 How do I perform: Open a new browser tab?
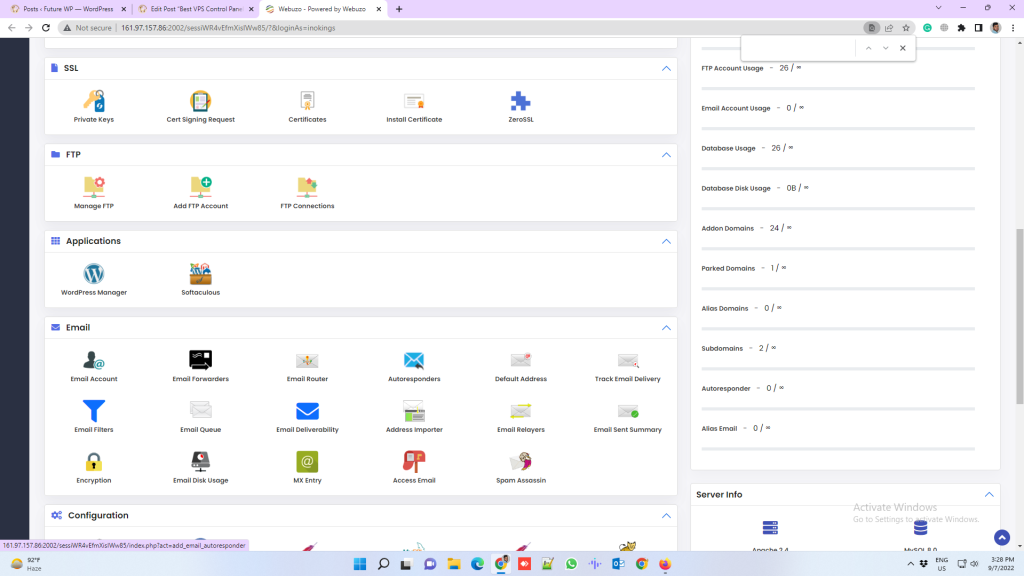click(399, 9)
